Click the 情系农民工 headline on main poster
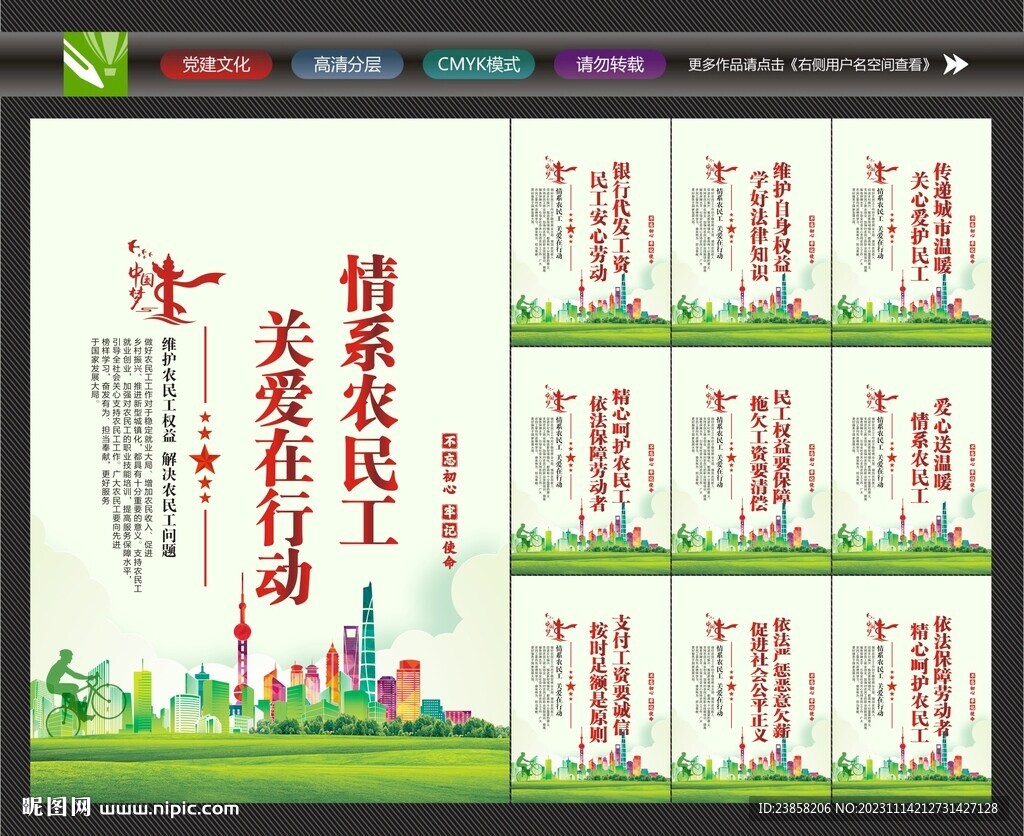This screenshot has height=836, width=1024. [368, 399]
